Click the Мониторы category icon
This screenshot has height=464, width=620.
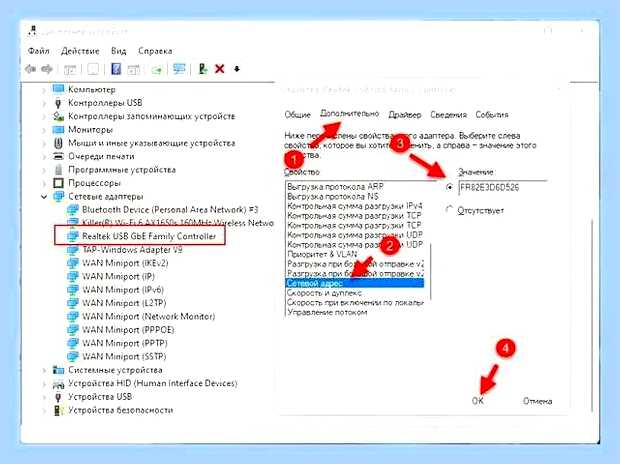[x=58, y=129]
